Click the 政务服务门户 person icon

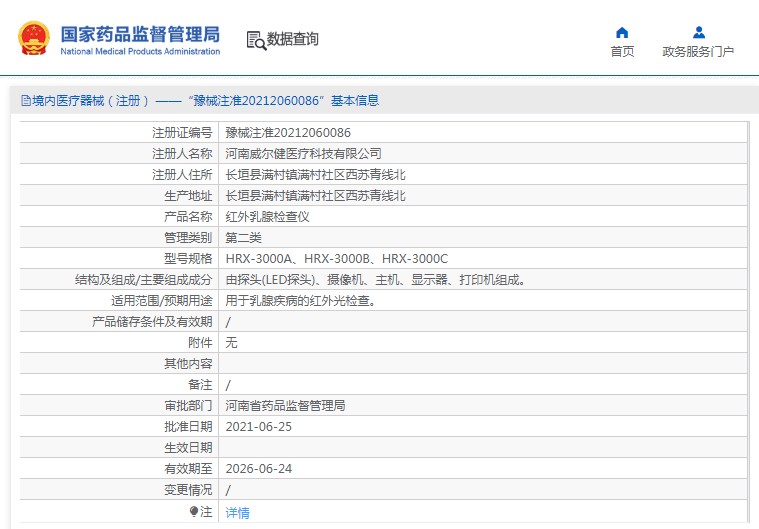(698, 32)
